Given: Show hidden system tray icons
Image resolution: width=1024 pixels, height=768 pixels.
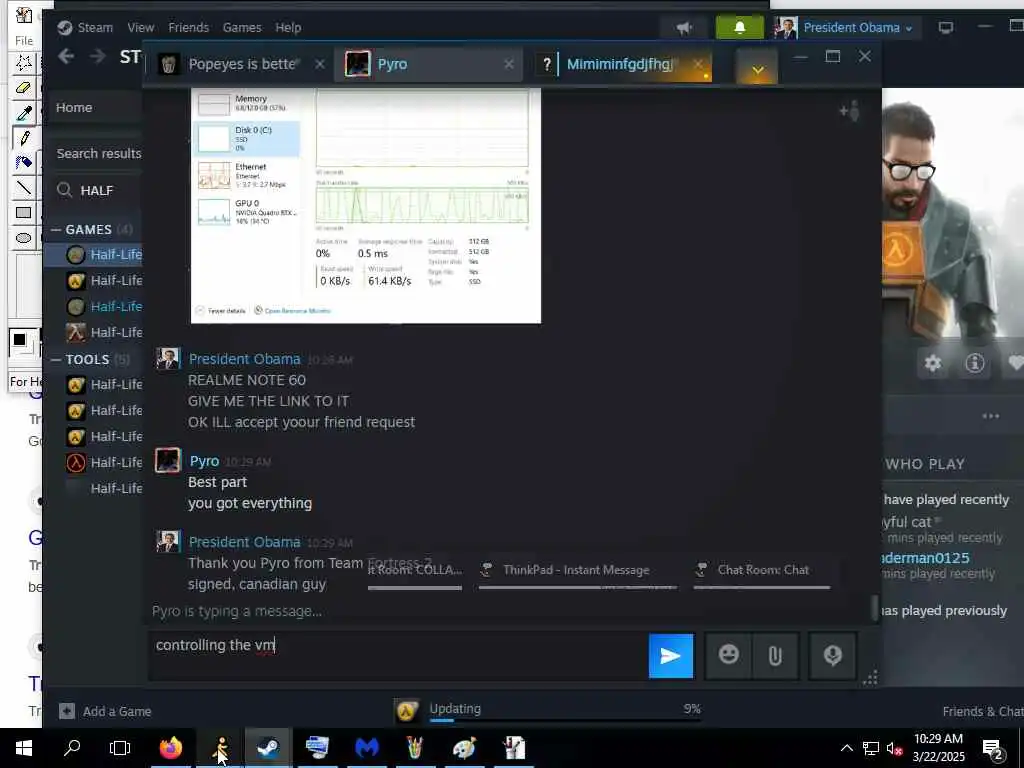Looking at the screenshot, I should tap(846, 748).
